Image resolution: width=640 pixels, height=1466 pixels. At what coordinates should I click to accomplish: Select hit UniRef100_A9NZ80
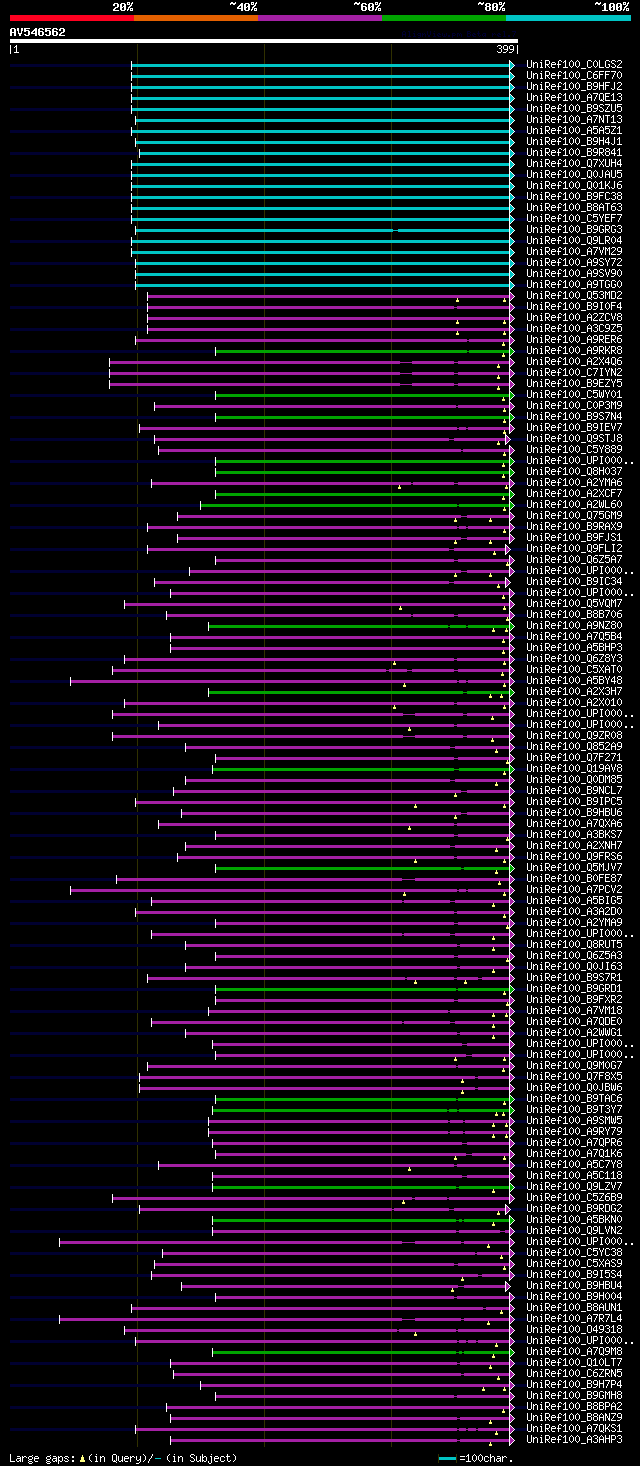[573, 626]
